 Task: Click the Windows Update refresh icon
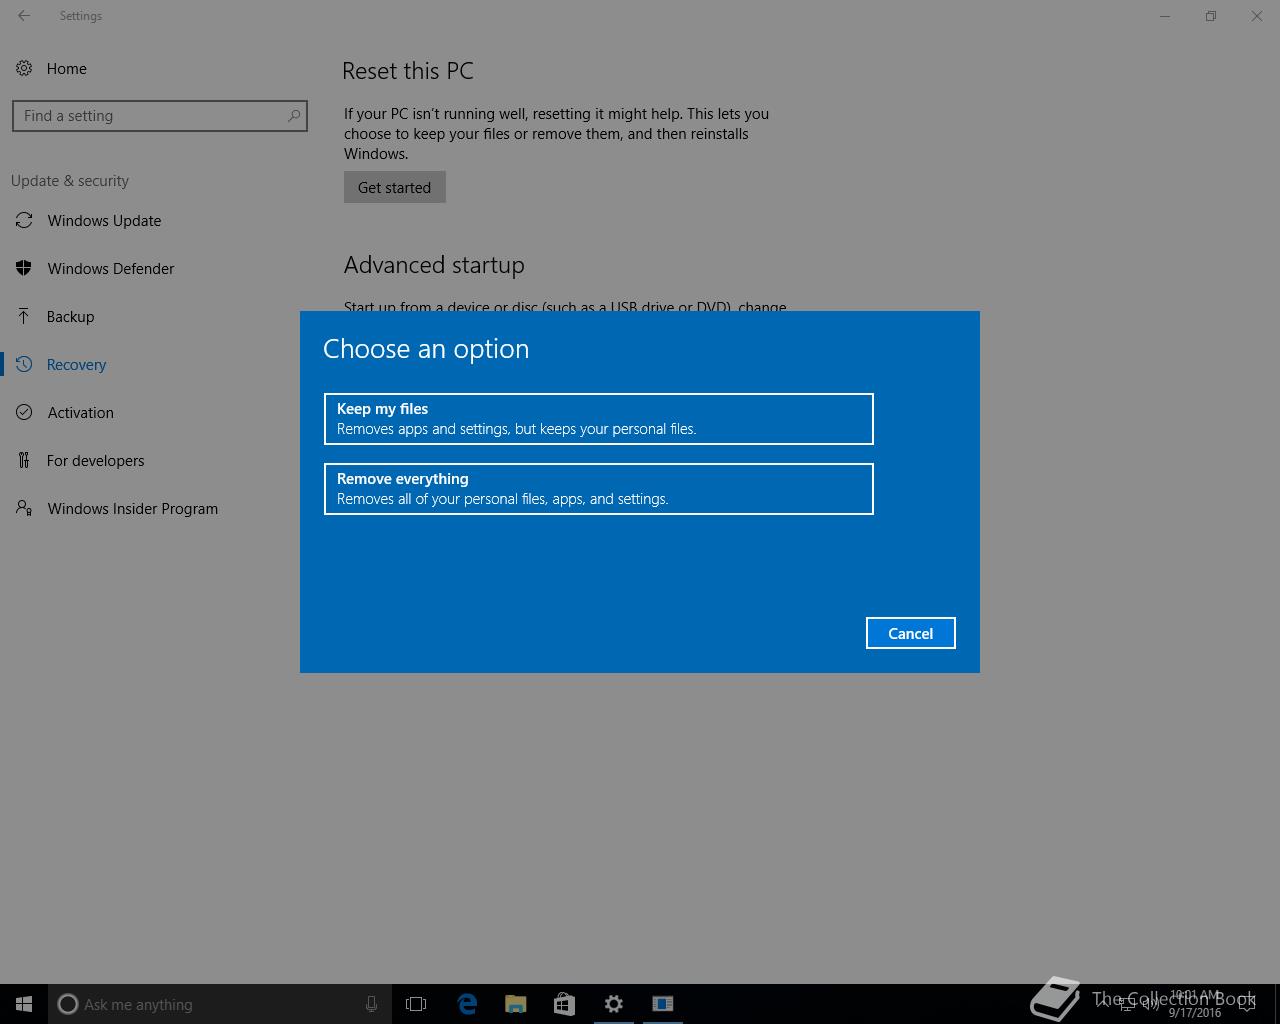24,220
